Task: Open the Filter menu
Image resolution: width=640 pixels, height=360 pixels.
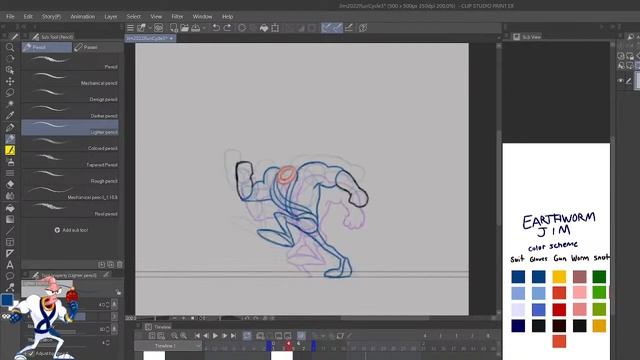Action: (x=177, y=17)
